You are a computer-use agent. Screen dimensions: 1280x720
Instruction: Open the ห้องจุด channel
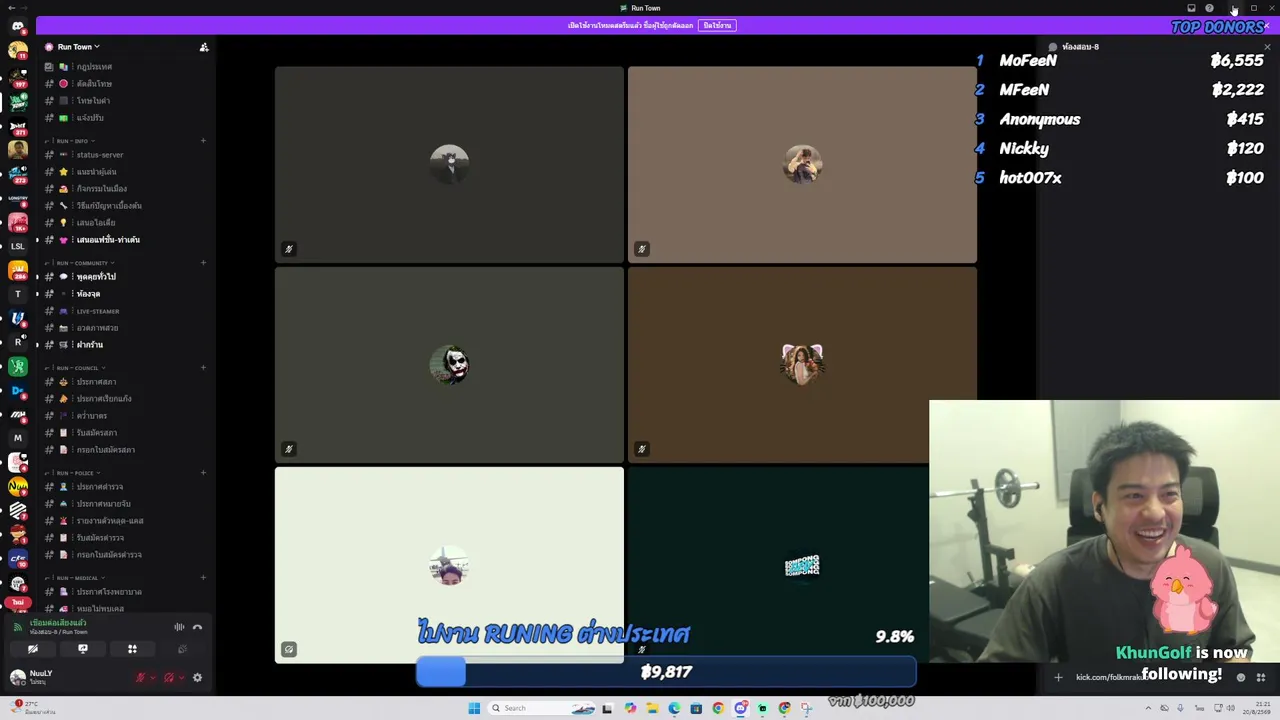[124, 294]
